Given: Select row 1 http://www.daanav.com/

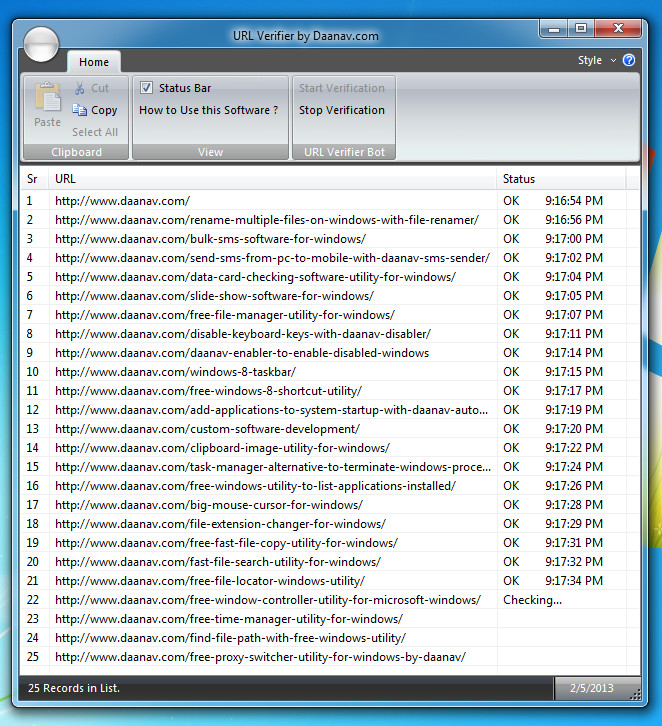Looking at the screenshot, I should coord(330,201).
